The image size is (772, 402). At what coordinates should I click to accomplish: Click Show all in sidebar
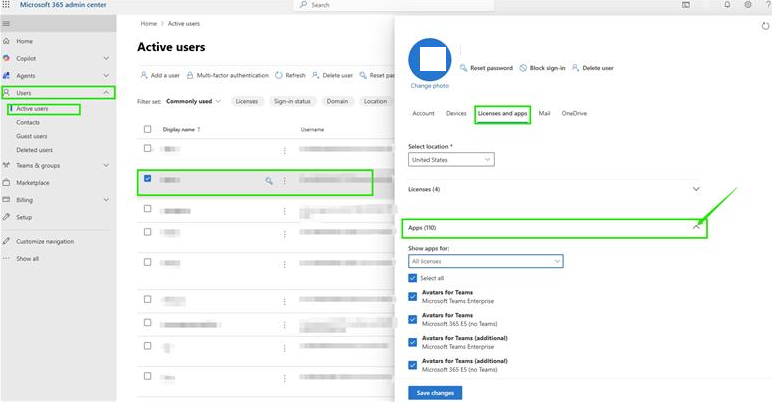(x=28, y=259)
